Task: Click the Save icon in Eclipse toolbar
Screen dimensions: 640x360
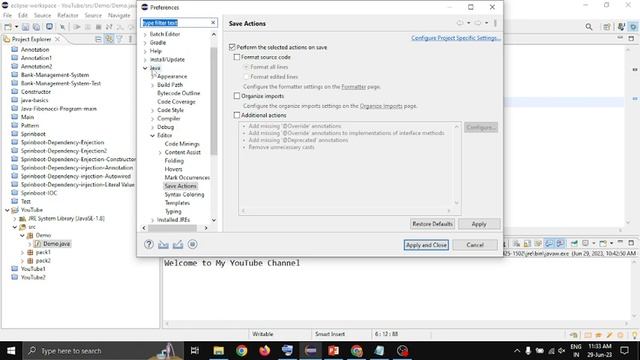Action: [x=25, y=27]
